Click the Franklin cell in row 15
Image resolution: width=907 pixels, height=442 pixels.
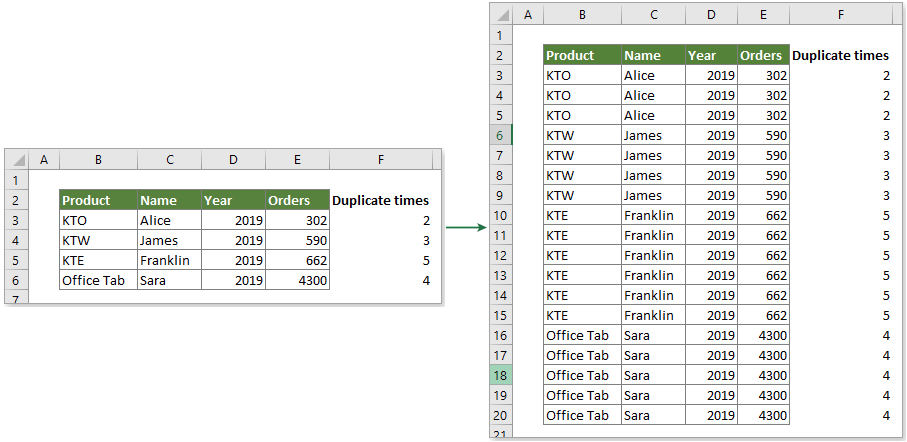653,315
